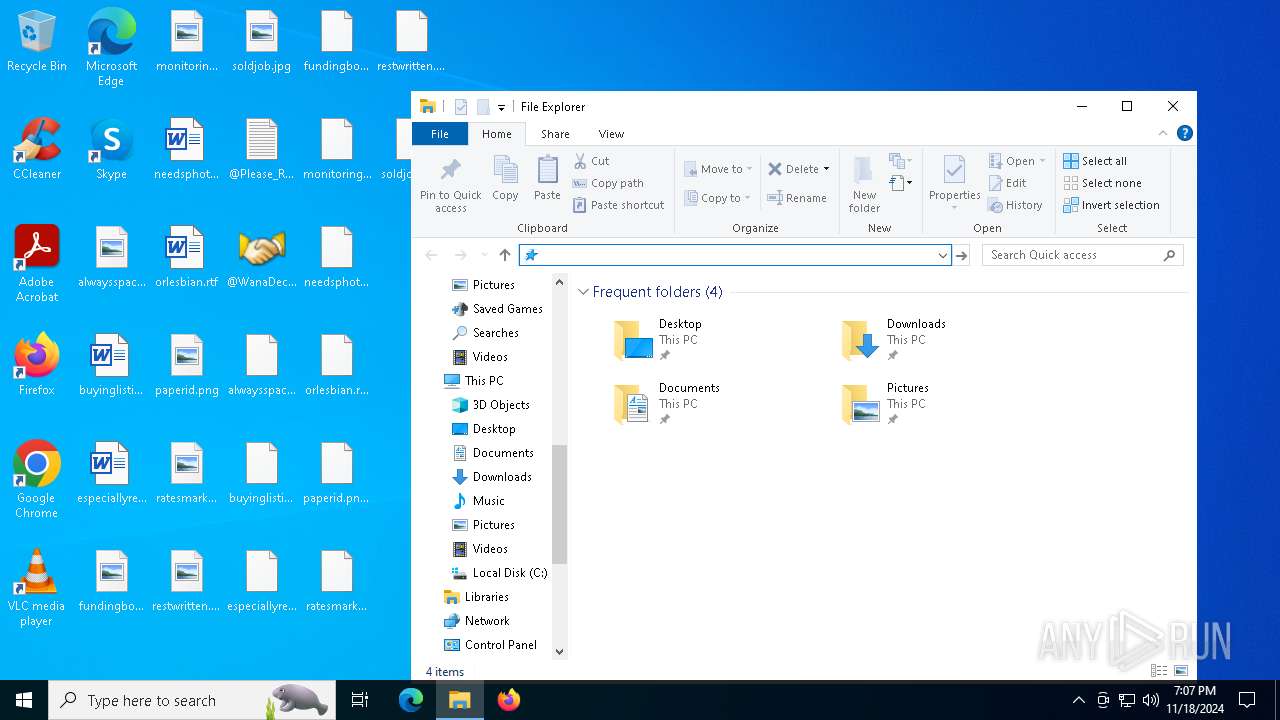Expand the Delete dropdown arrow
This screenshot has height=720, width=1280.
826,169
